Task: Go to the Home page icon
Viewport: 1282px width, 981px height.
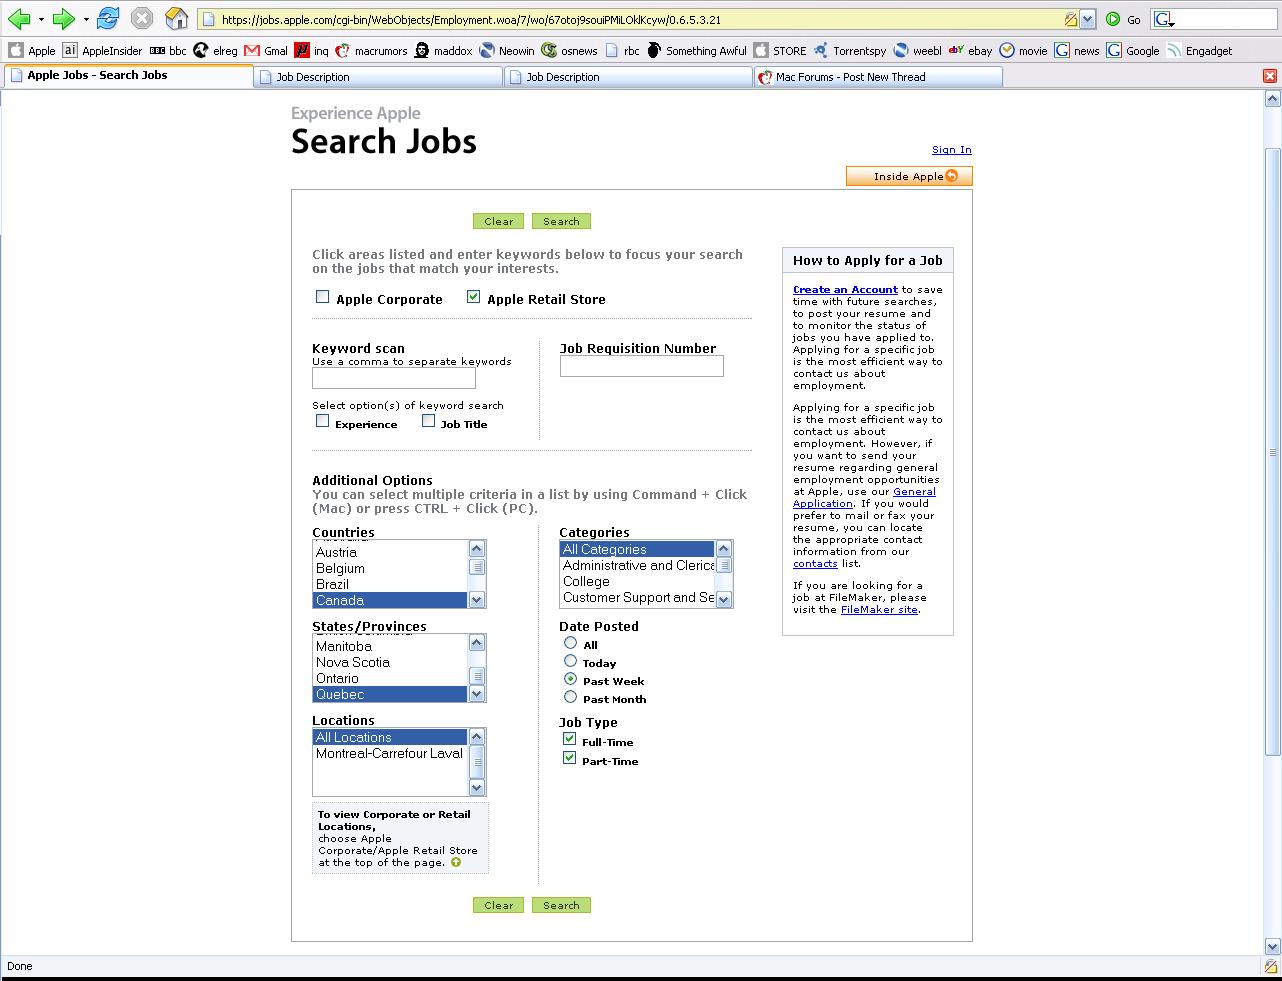Action: (176, 18)
